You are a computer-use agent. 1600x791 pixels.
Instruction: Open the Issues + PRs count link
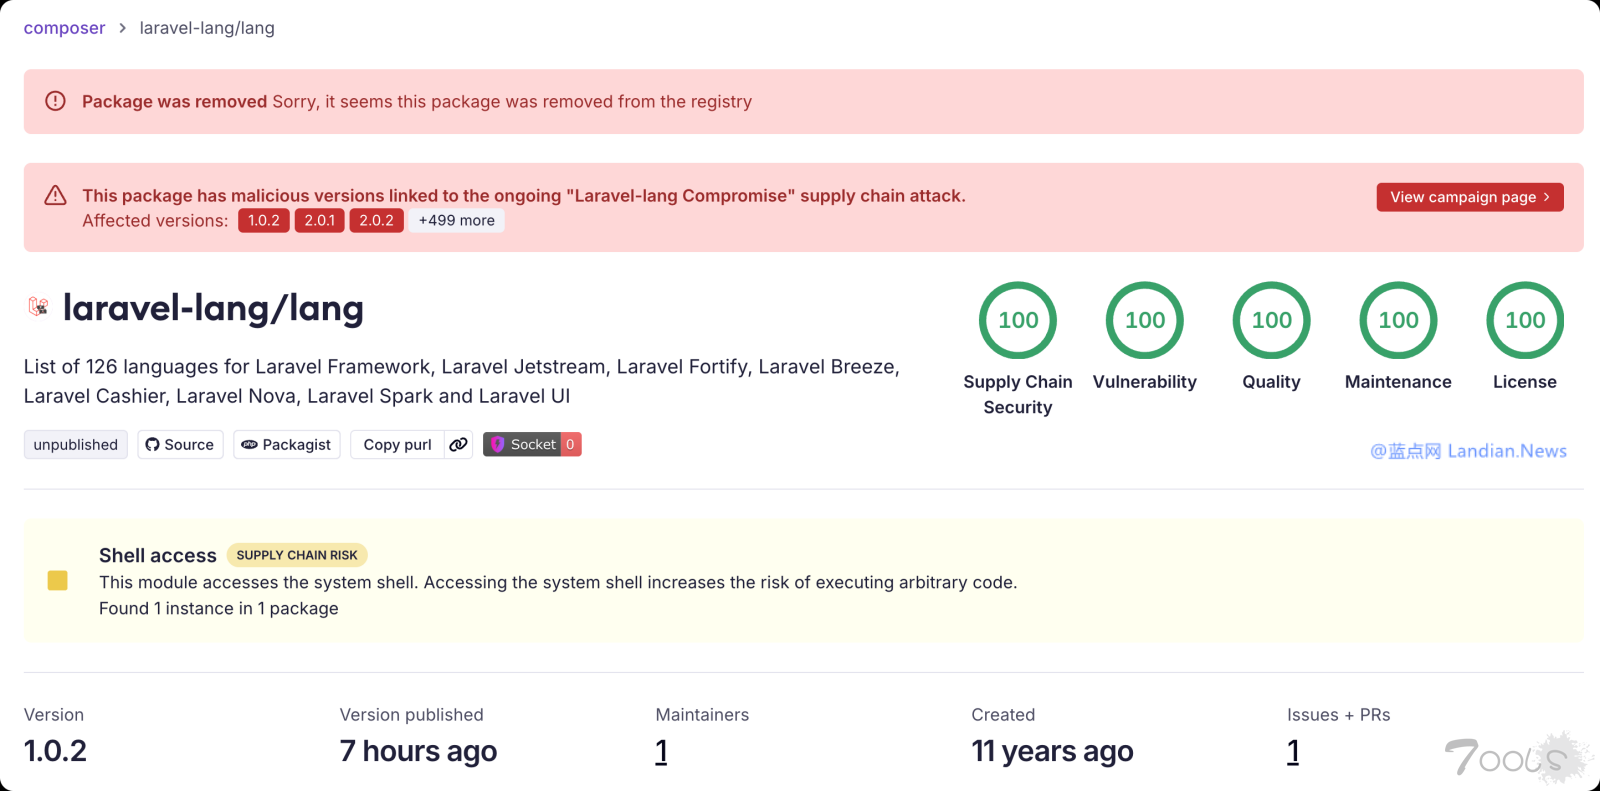click(1293, 751)
